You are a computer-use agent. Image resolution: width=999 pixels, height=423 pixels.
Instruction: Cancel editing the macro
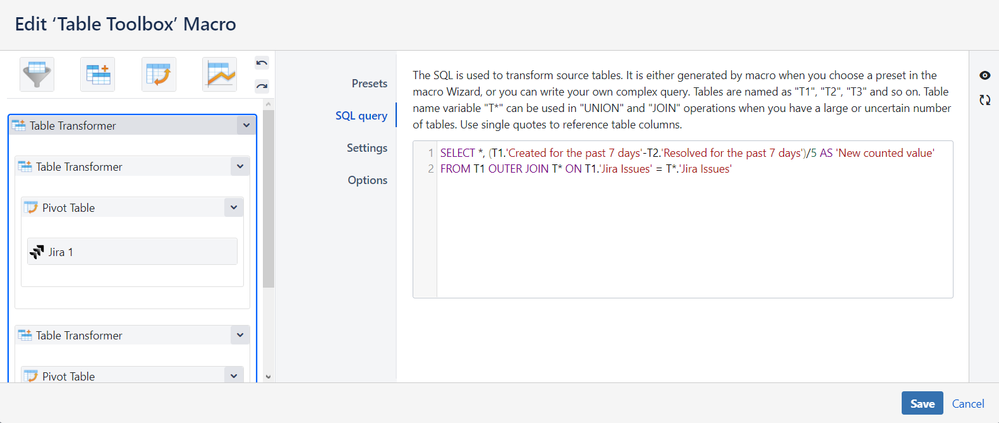pos(968,403)
